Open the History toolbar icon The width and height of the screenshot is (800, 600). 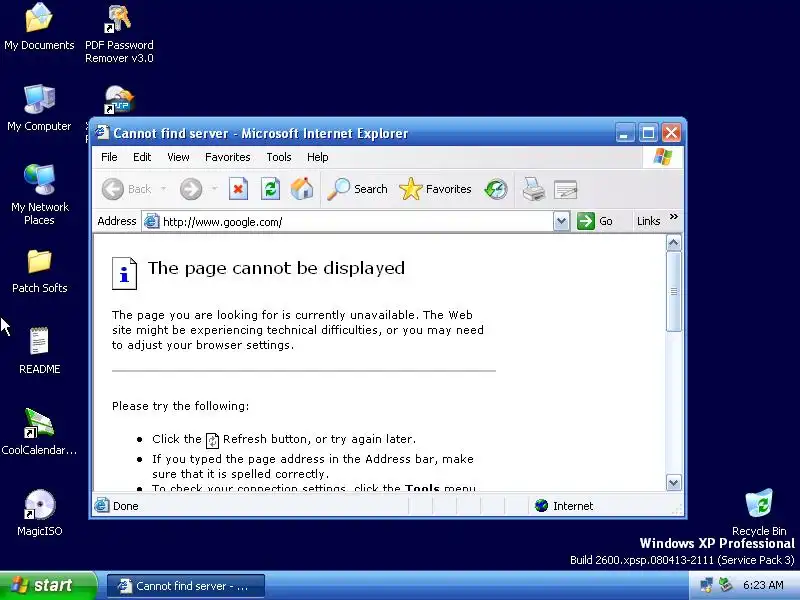point(496,189)
